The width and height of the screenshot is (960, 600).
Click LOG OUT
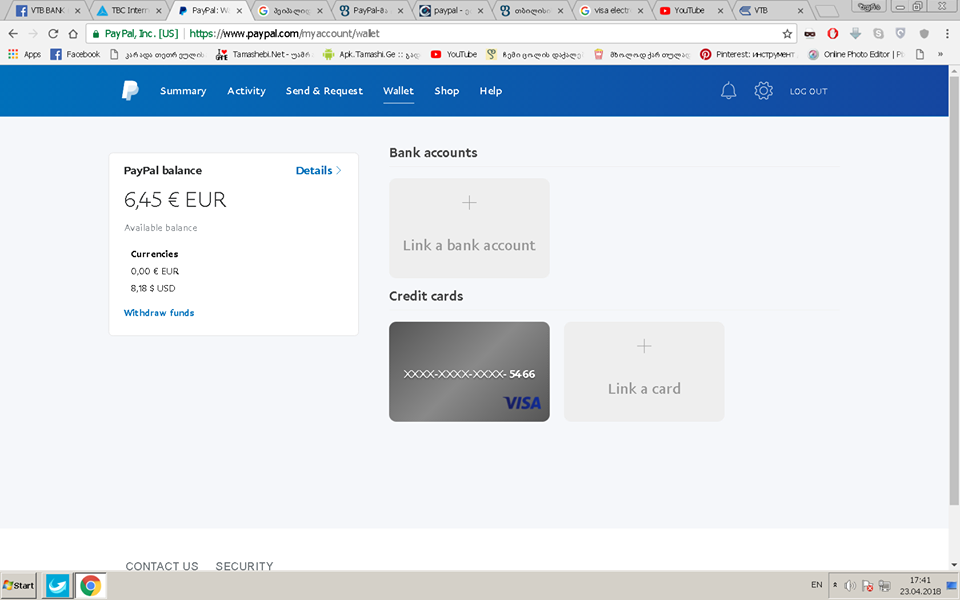click(808, 91)
